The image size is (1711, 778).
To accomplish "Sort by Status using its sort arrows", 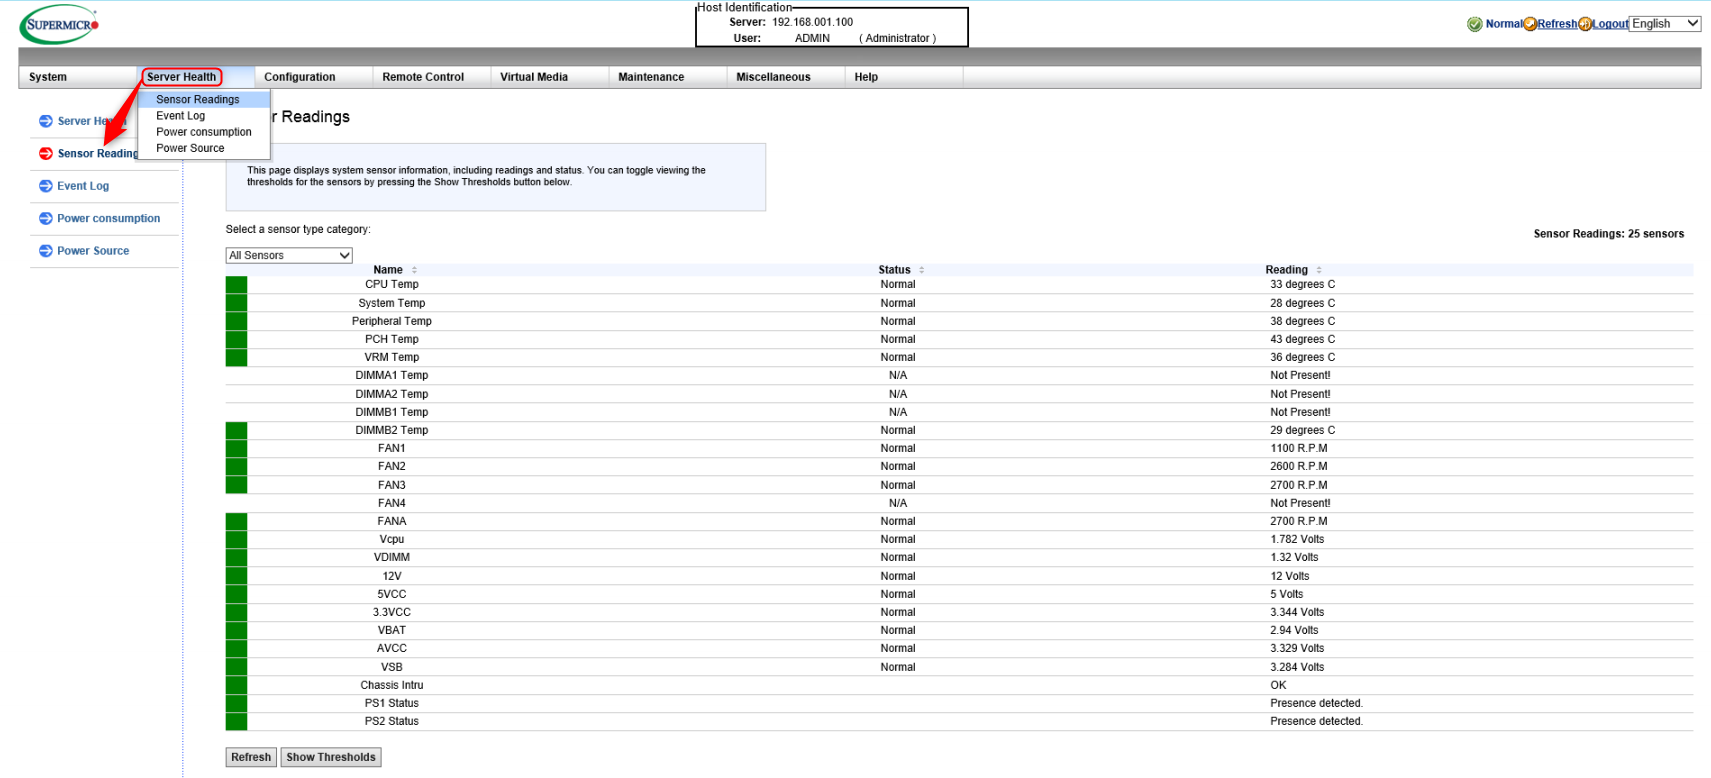I will (x=921, y=270).
